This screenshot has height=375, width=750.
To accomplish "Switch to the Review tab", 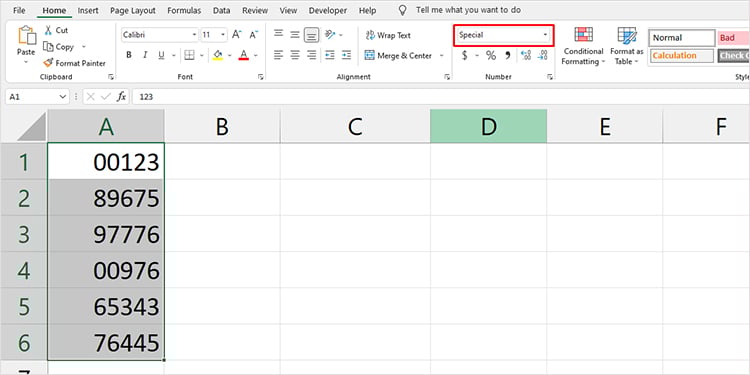I will [255, 10].
